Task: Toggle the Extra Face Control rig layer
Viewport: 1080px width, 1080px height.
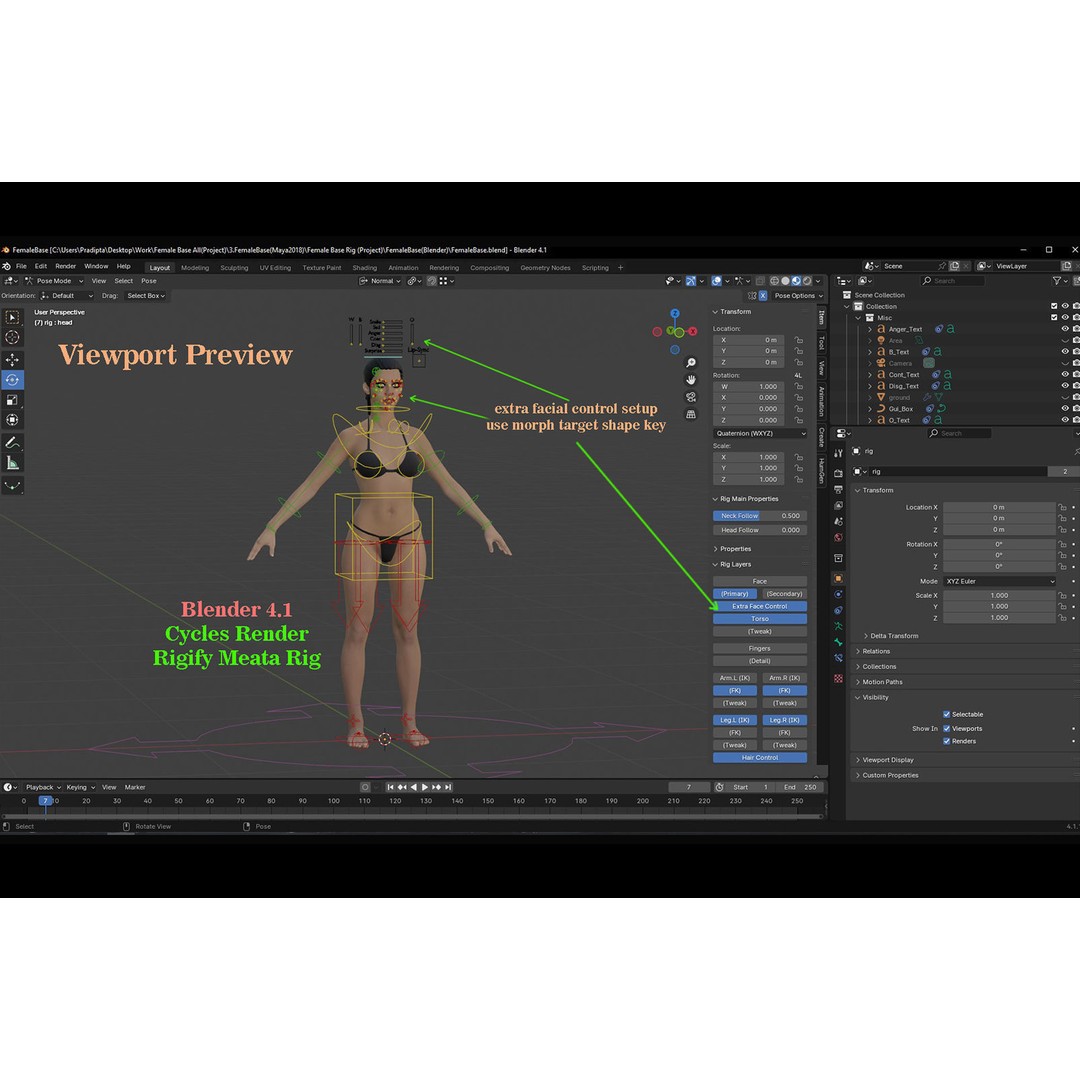Action: (760, 606)
